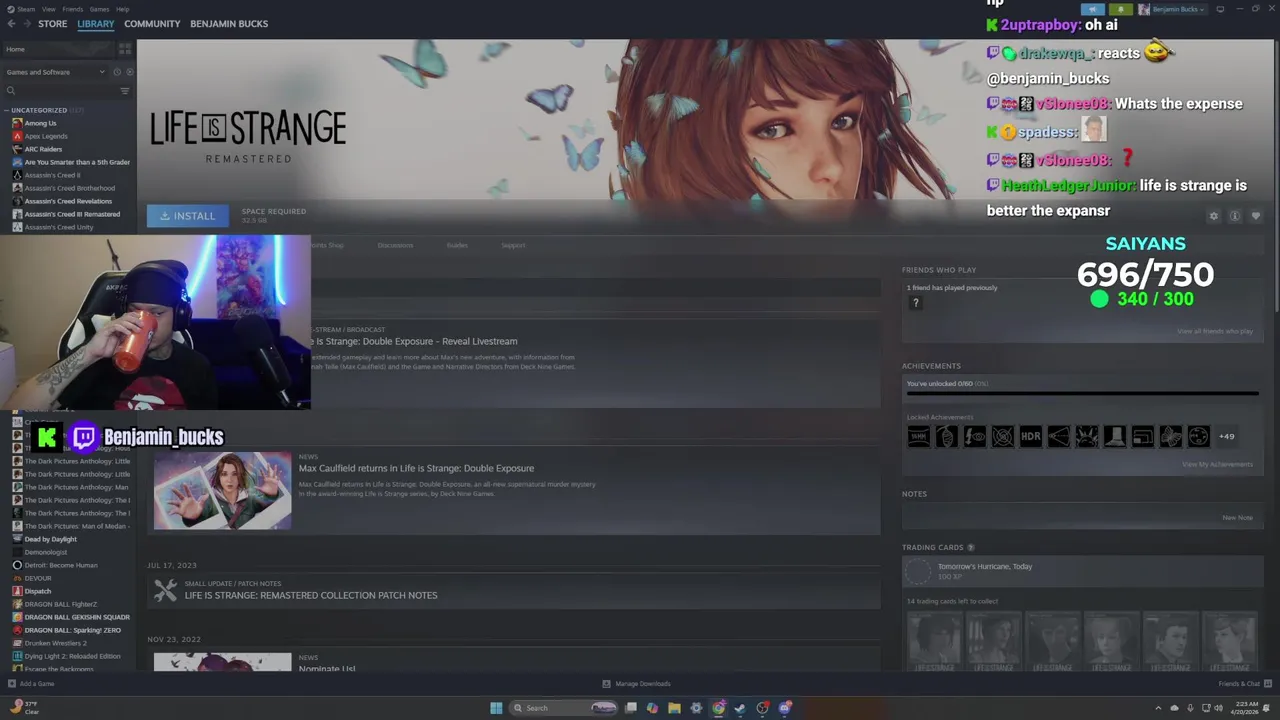This screenshot has width=1280, height=720.
Task: Show hidden system tray icons
Action: pos(1158,708)
